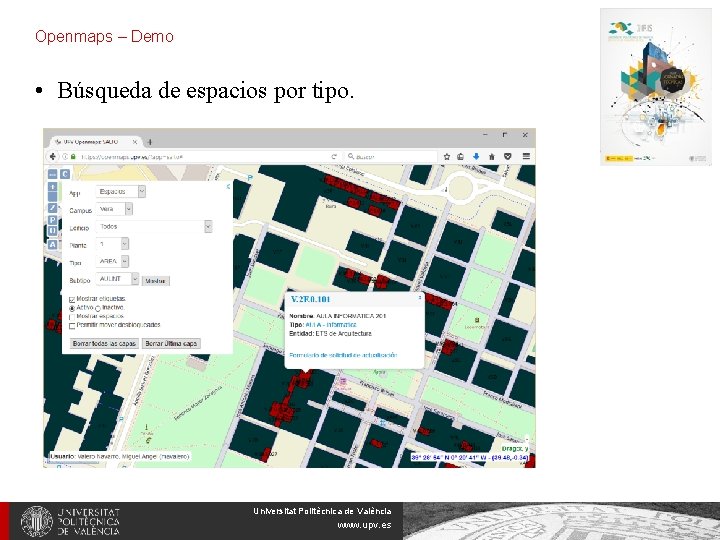Click the minus map button beside C
Image resolution: width=720 pixels, height=540 pixels.
[x=52, y=174]
